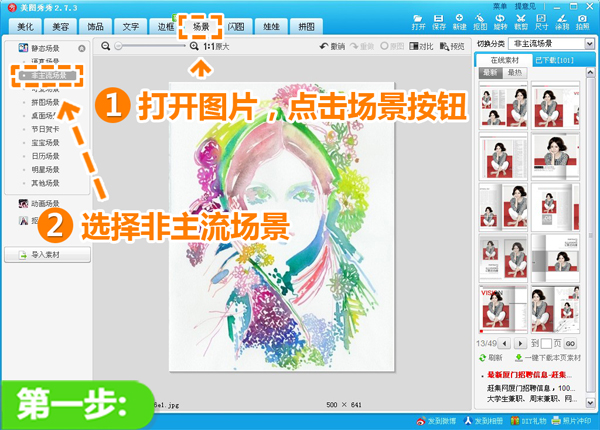This screenshot has height=430, width=600.
Task: Collapse the 静态场景 section arrow
Action: pos(82,48)
